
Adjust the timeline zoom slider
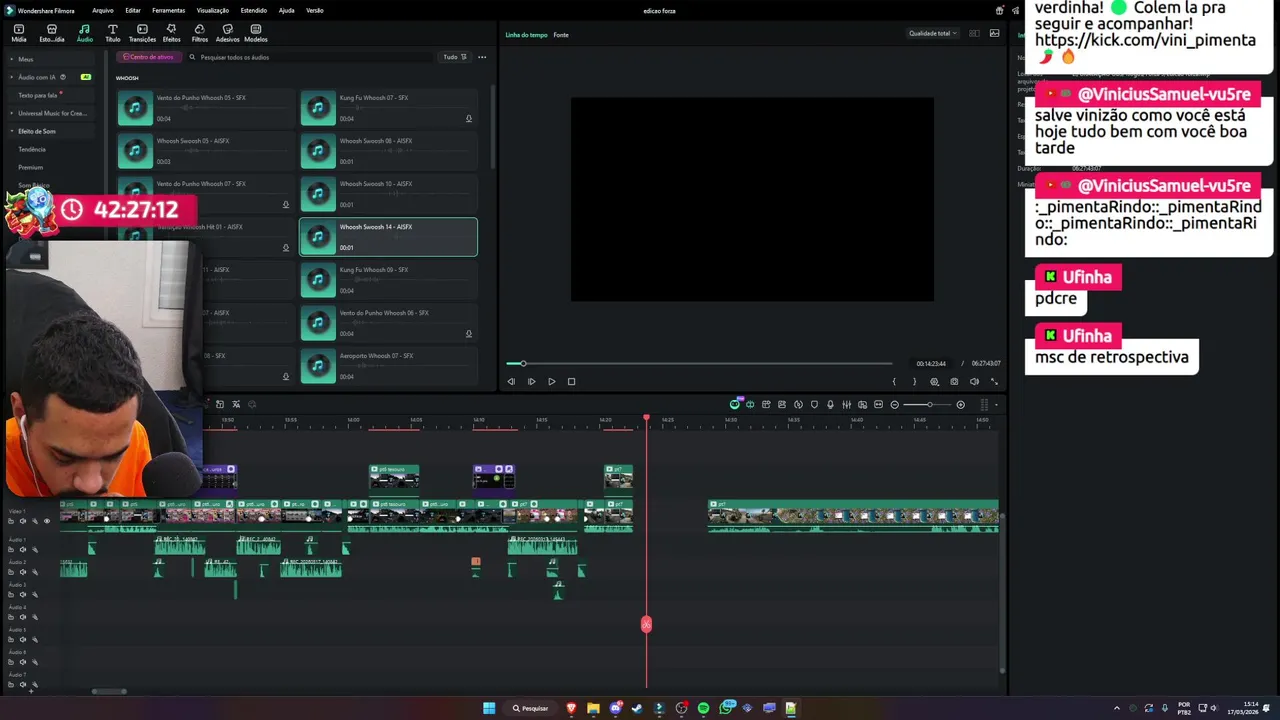point(930,404)
